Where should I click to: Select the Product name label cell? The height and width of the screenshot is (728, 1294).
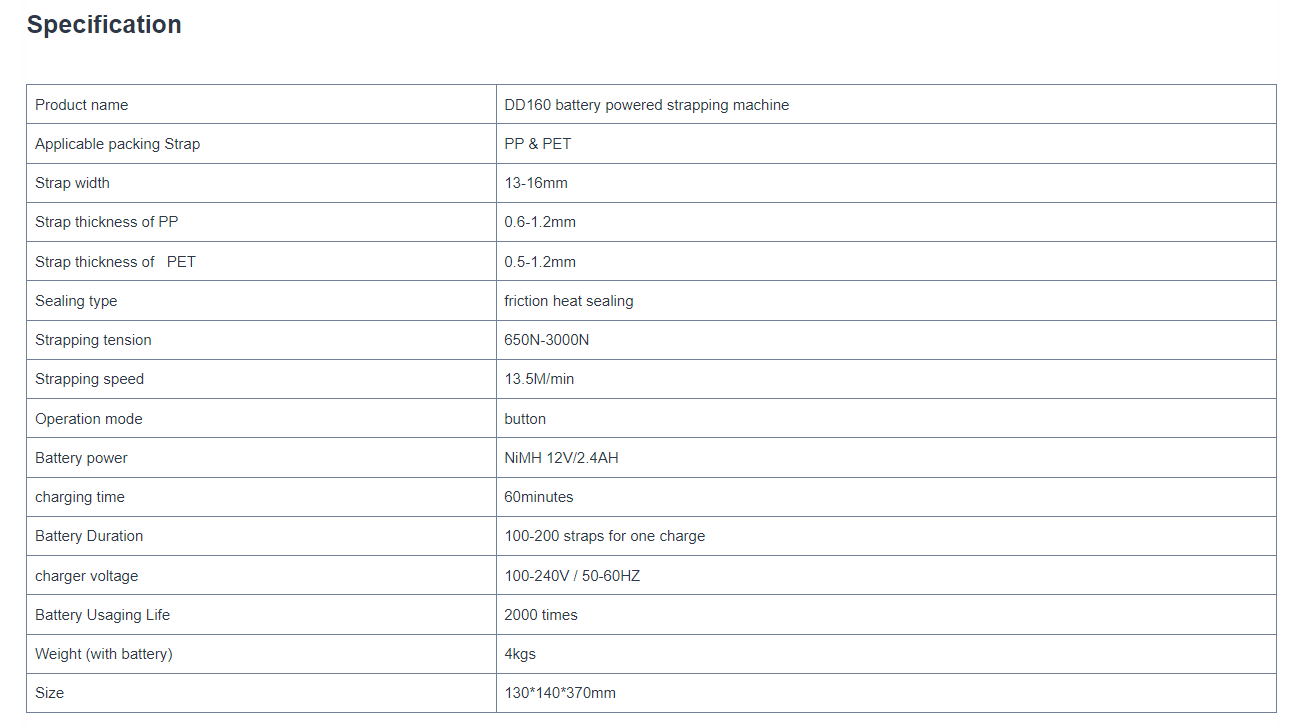coord(261,104)
